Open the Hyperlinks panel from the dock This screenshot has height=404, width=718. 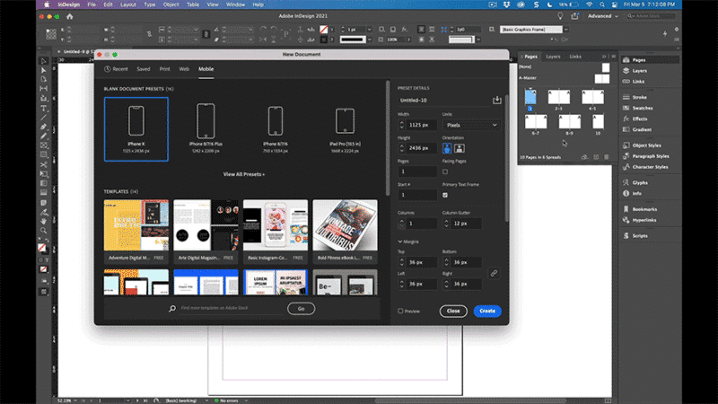(x=643, y=219)
